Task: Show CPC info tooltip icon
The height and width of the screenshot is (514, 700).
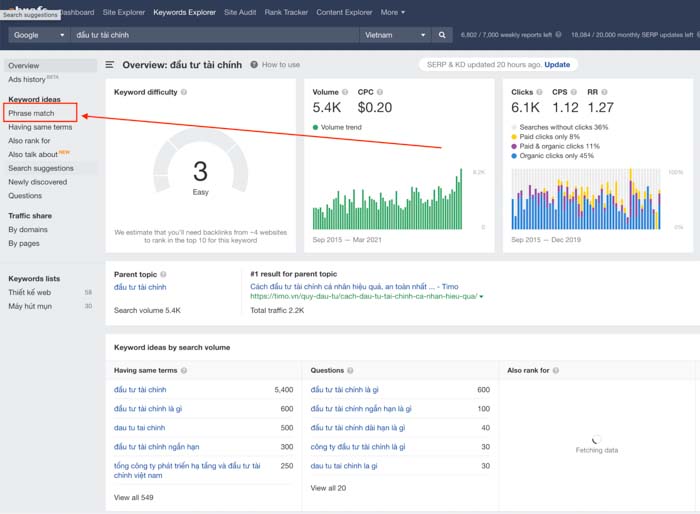Action: (380, 92)
